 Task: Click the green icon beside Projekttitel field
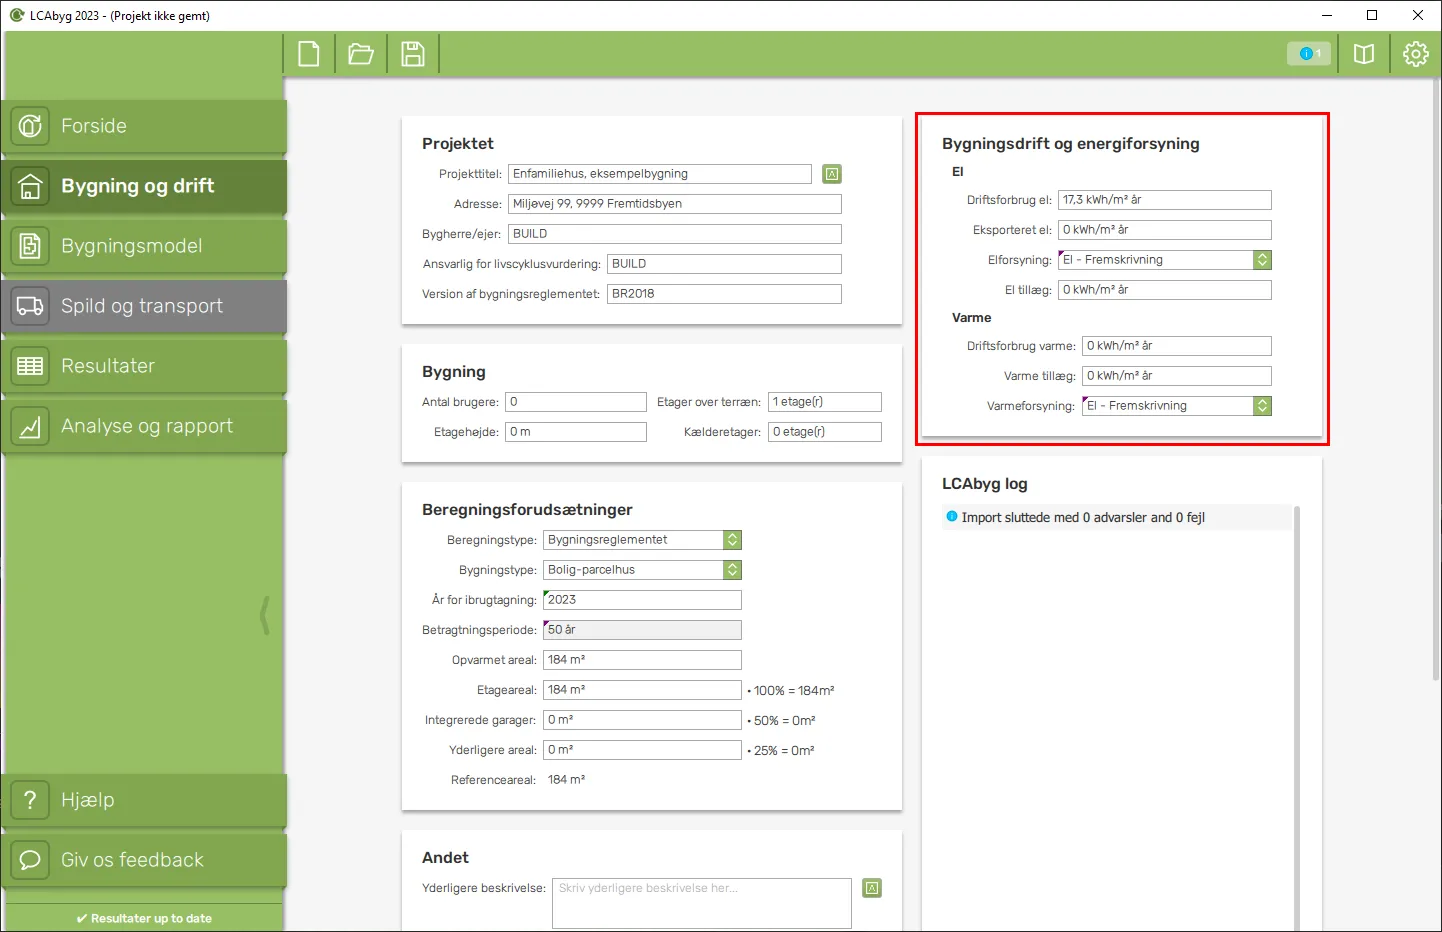(832, 174)
